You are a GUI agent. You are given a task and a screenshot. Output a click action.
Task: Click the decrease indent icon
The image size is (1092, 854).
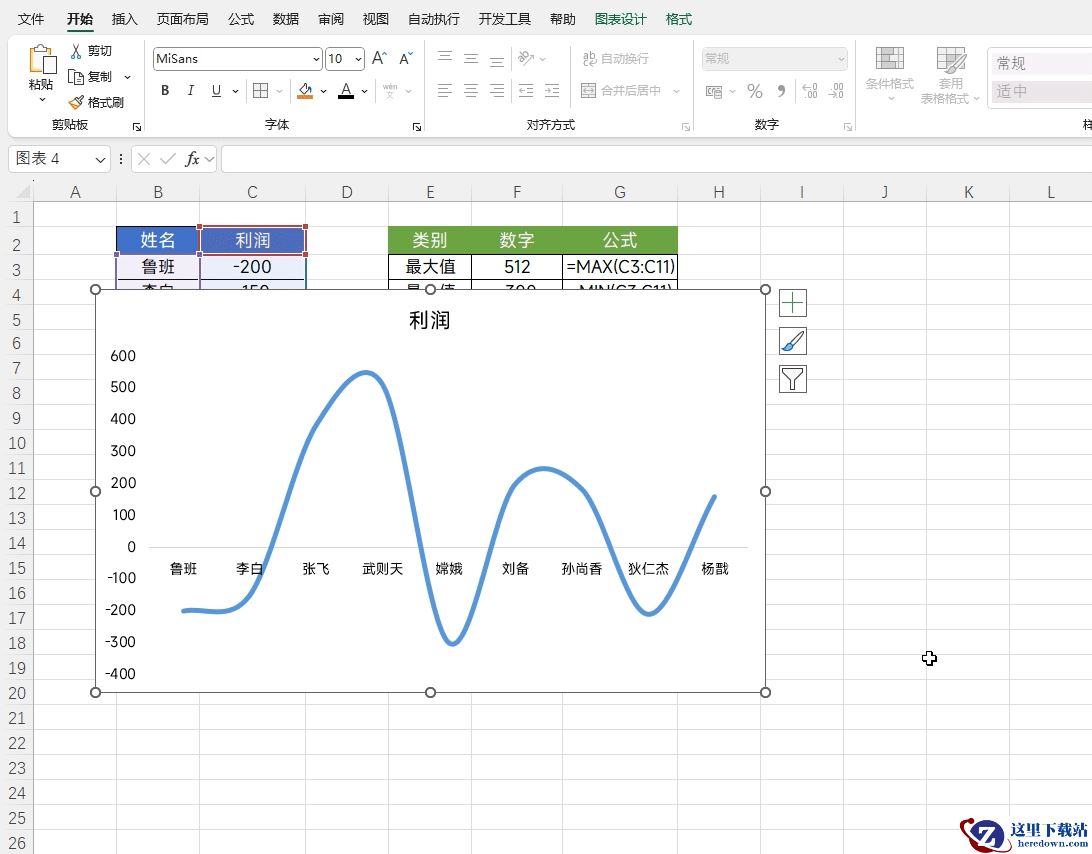(x=526, y=91)
